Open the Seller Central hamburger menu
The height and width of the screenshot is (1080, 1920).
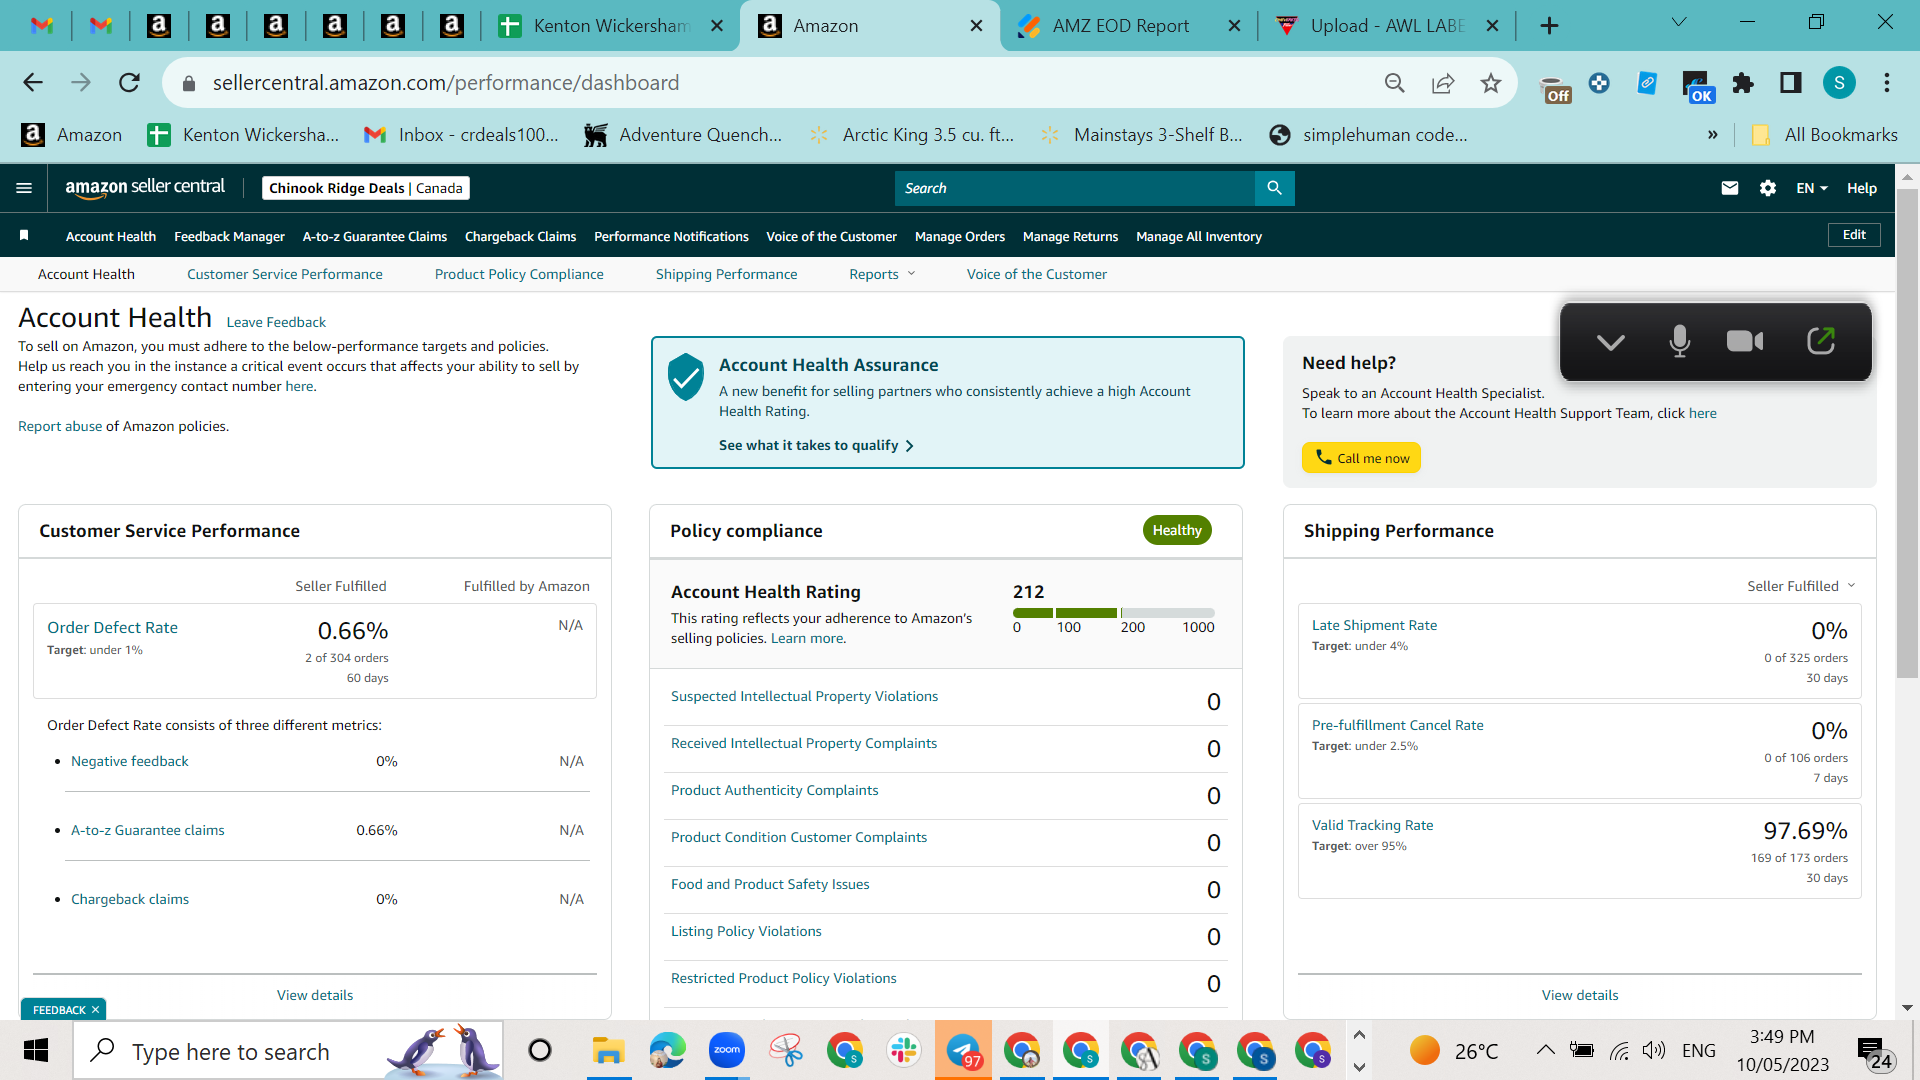point(24,188)
